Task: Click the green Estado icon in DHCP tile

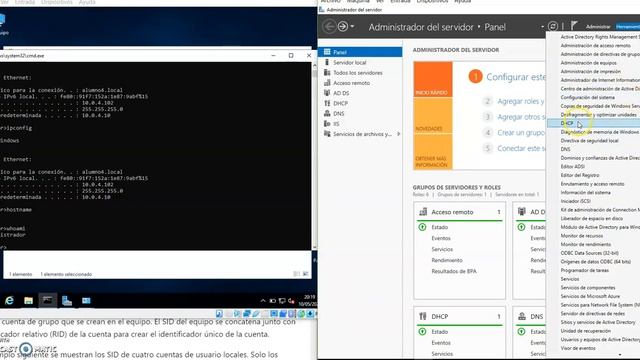Action: pos(422,331)
